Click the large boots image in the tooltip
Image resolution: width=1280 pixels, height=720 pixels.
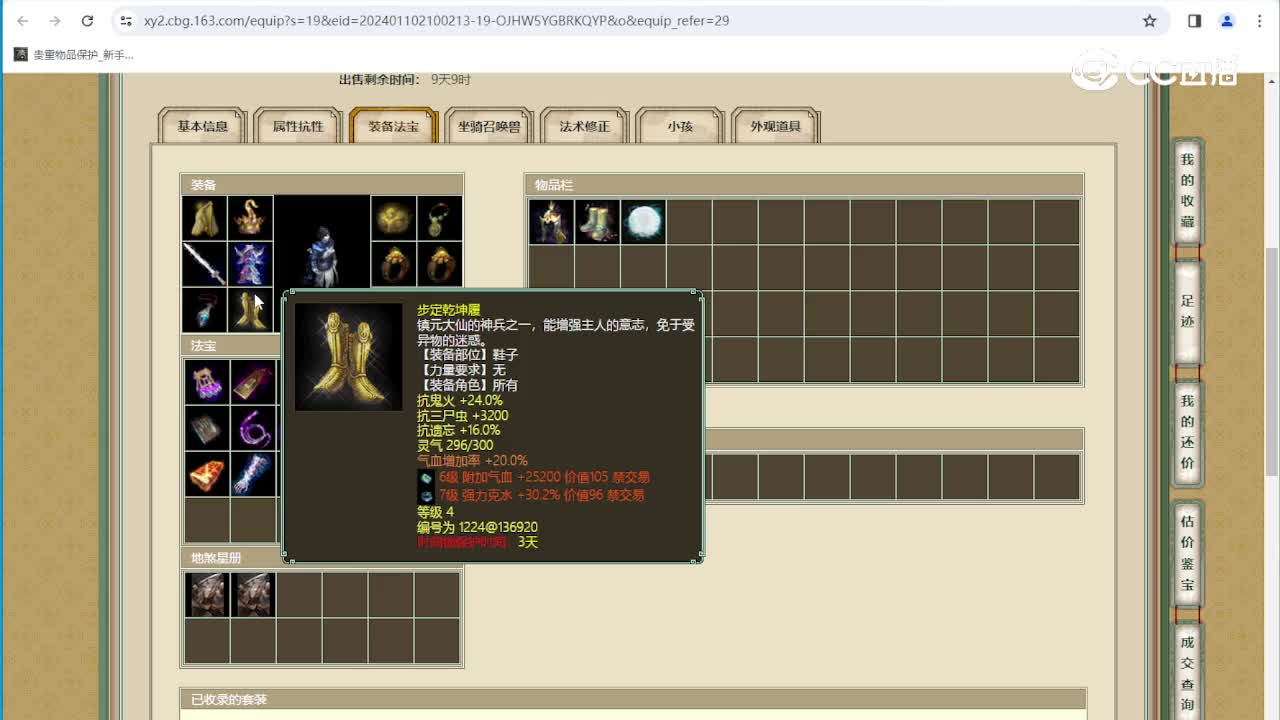[349, 357]
